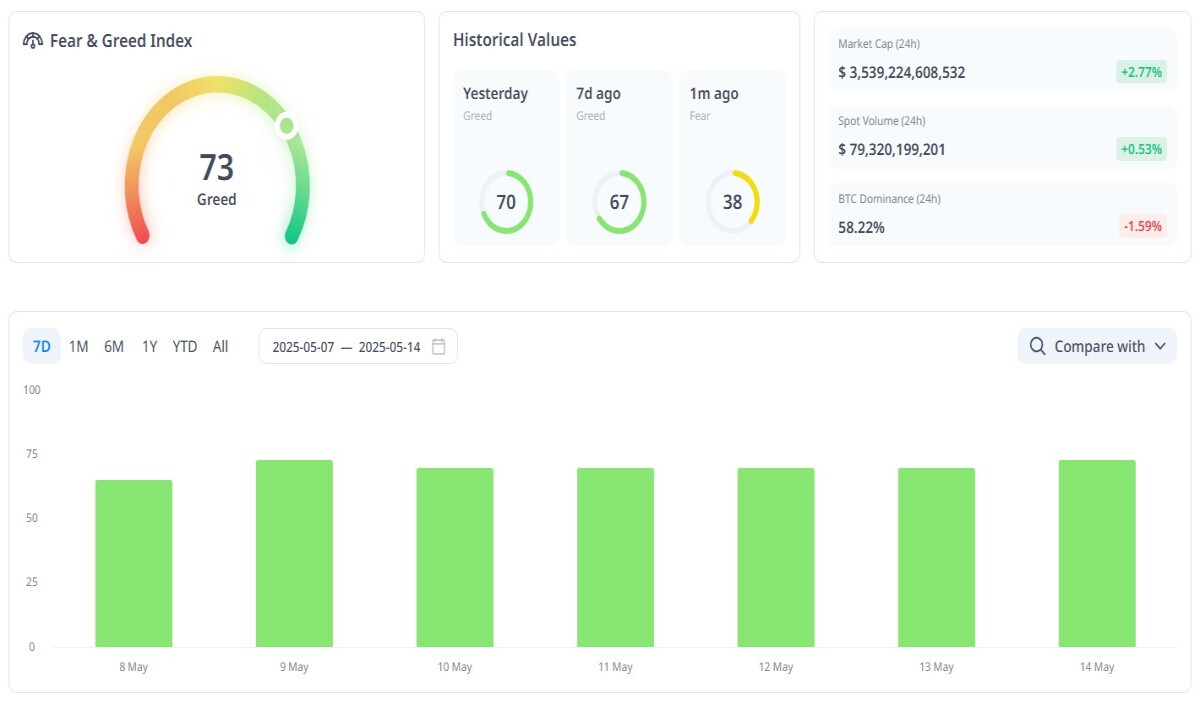
Task: Click the 11 May bar in chart
Action: [615, 557]
